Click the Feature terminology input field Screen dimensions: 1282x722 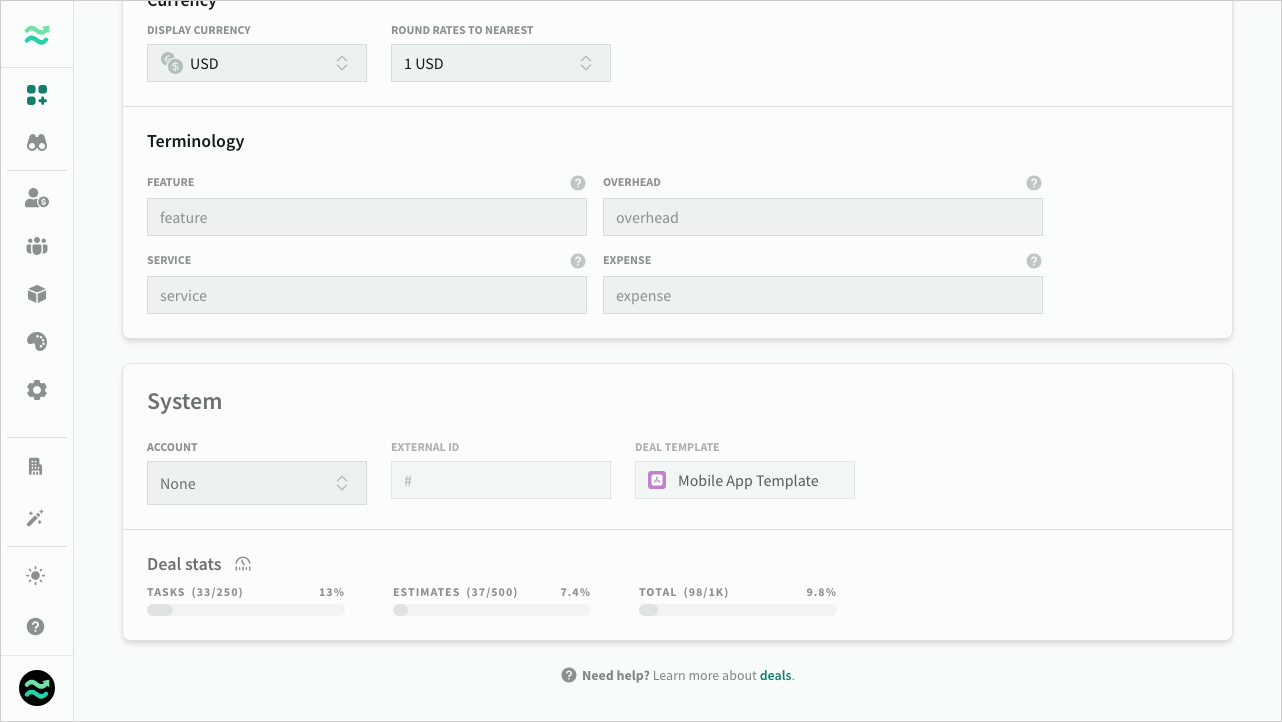366,217
